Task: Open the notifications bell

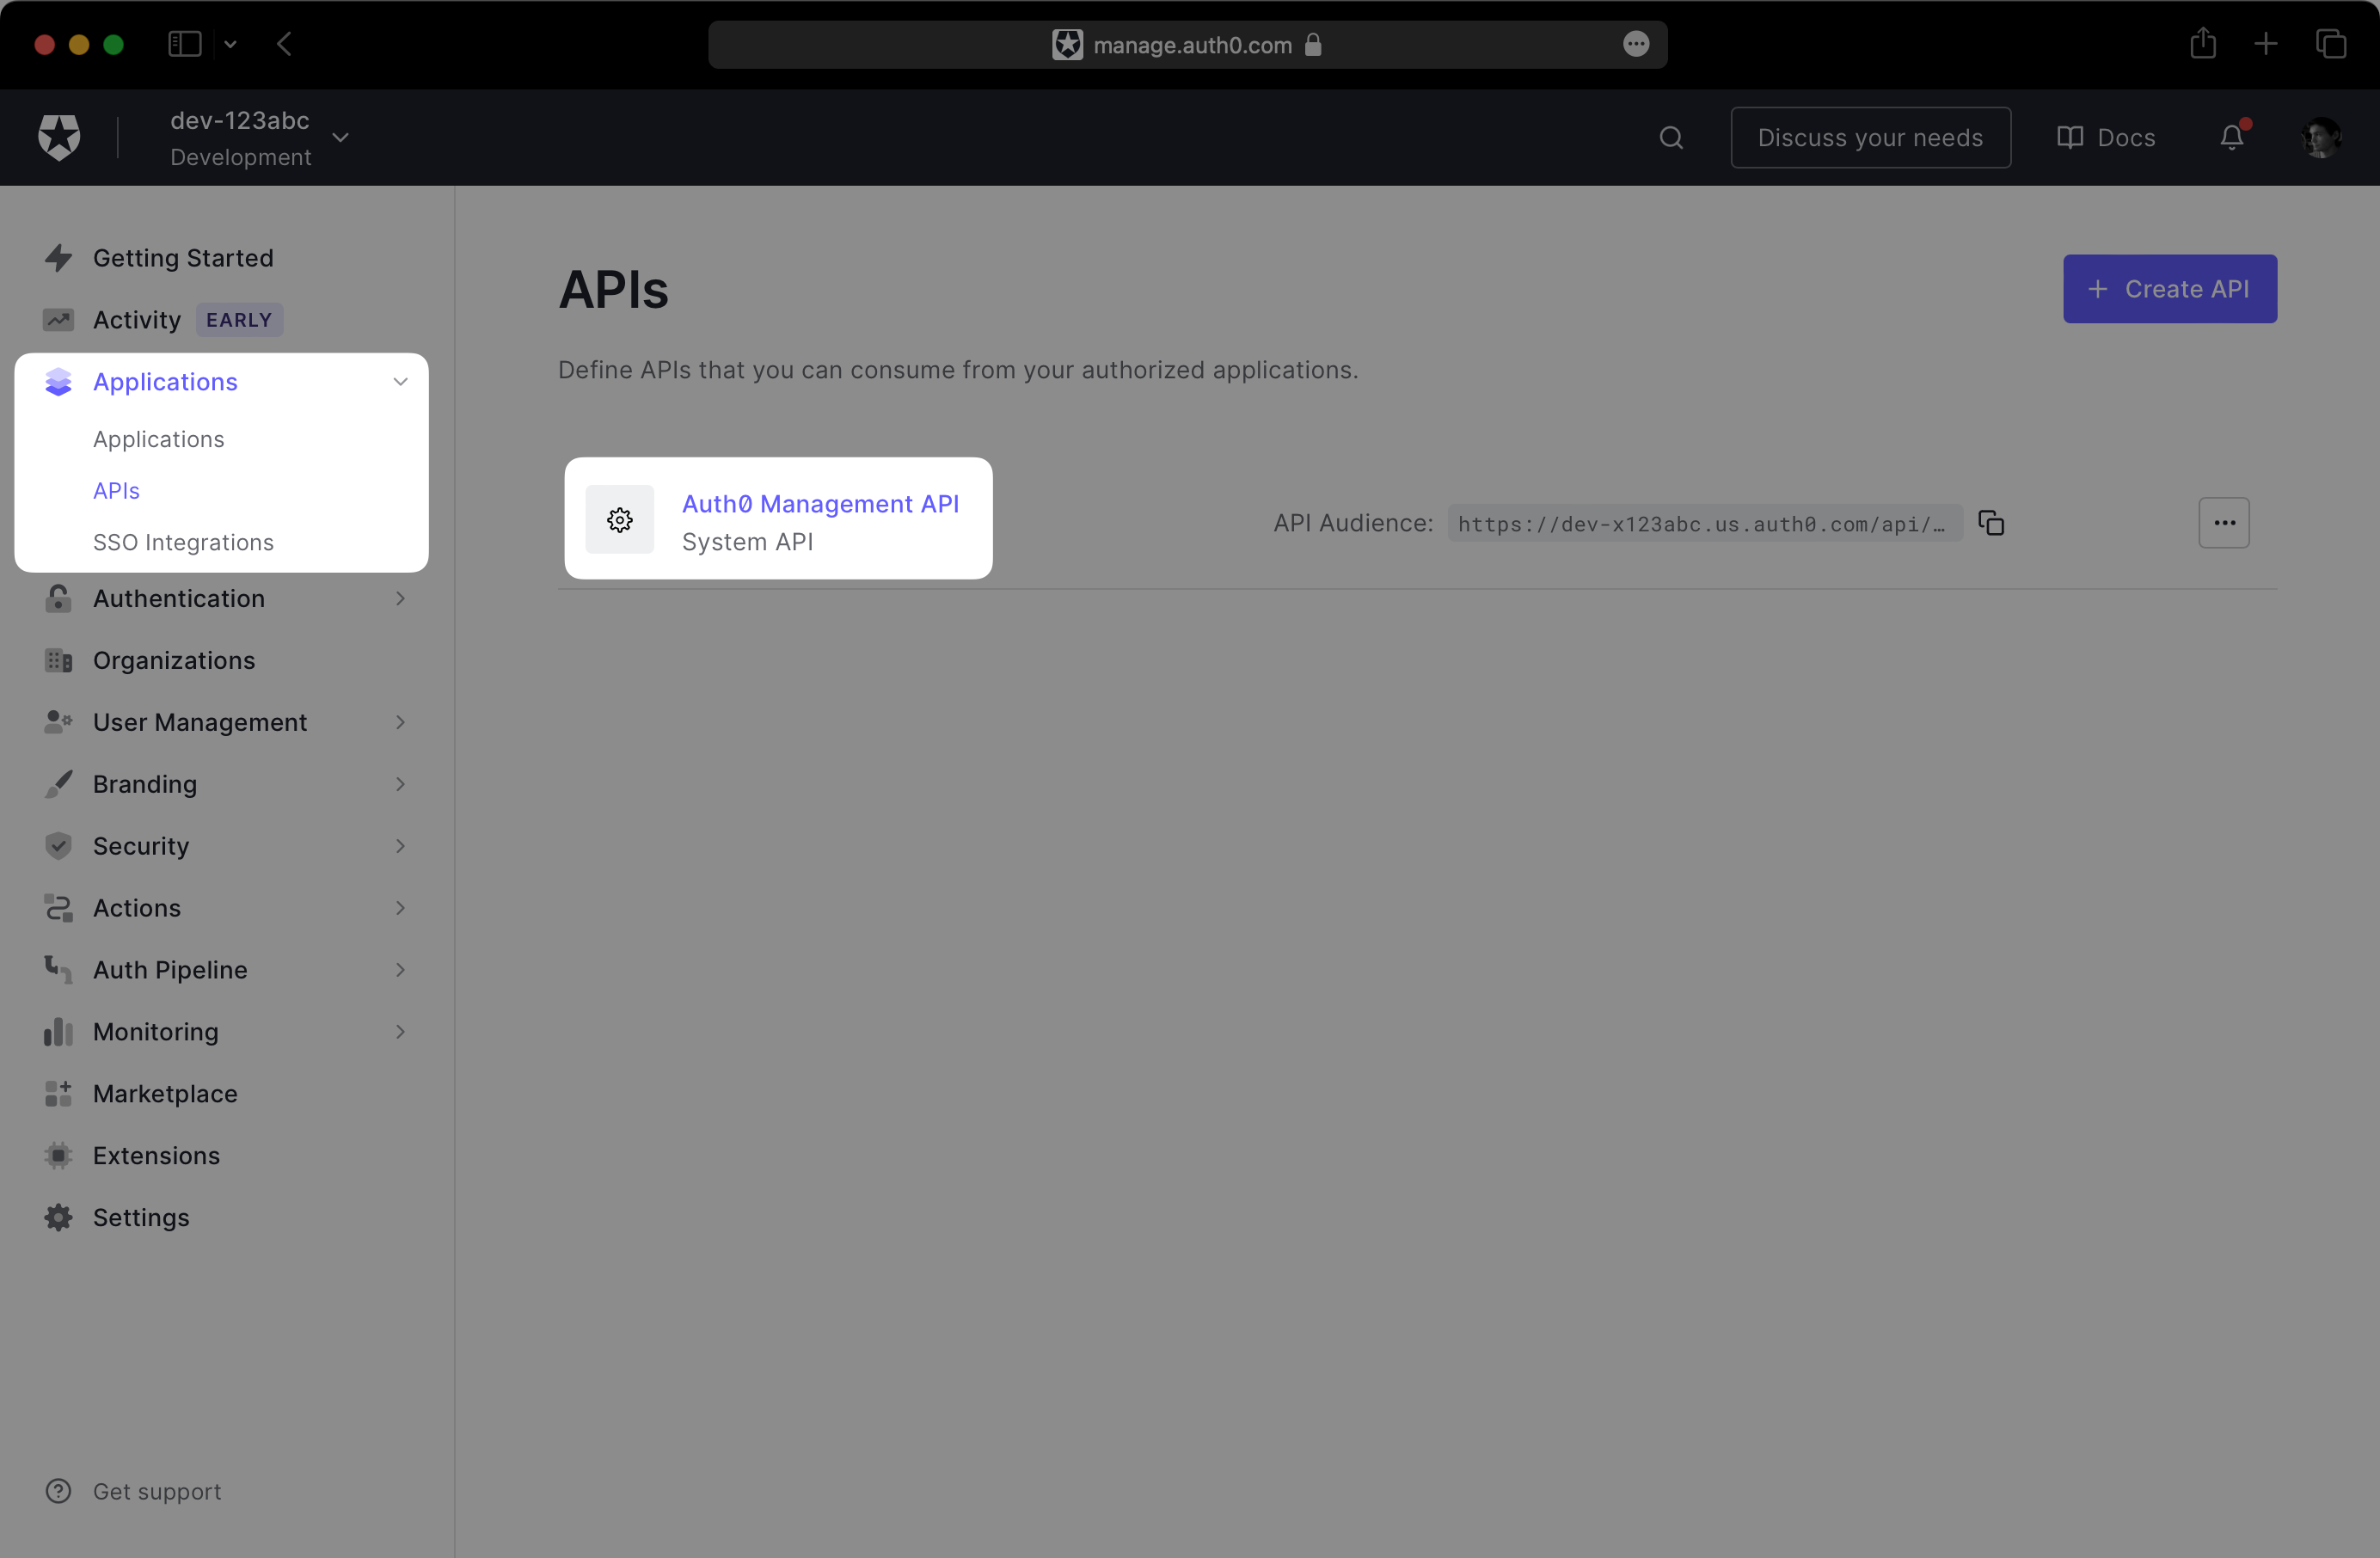Action: tap(2231, 137)
